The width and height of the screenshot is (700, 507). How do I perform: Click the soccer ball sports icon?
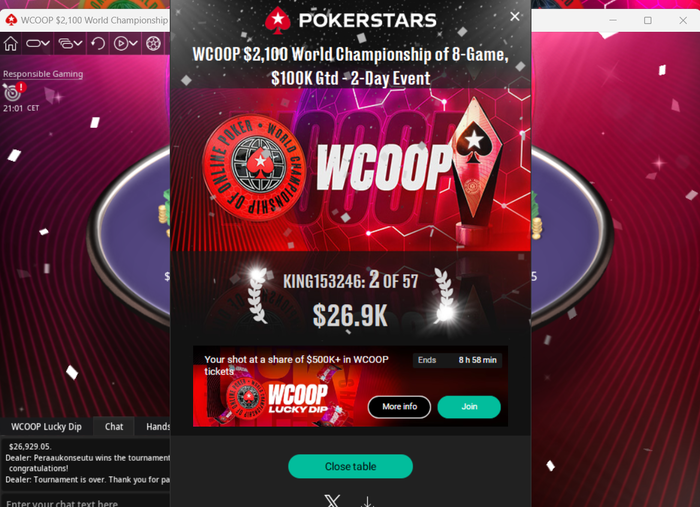pyautogui.click(x=153, y=43)
